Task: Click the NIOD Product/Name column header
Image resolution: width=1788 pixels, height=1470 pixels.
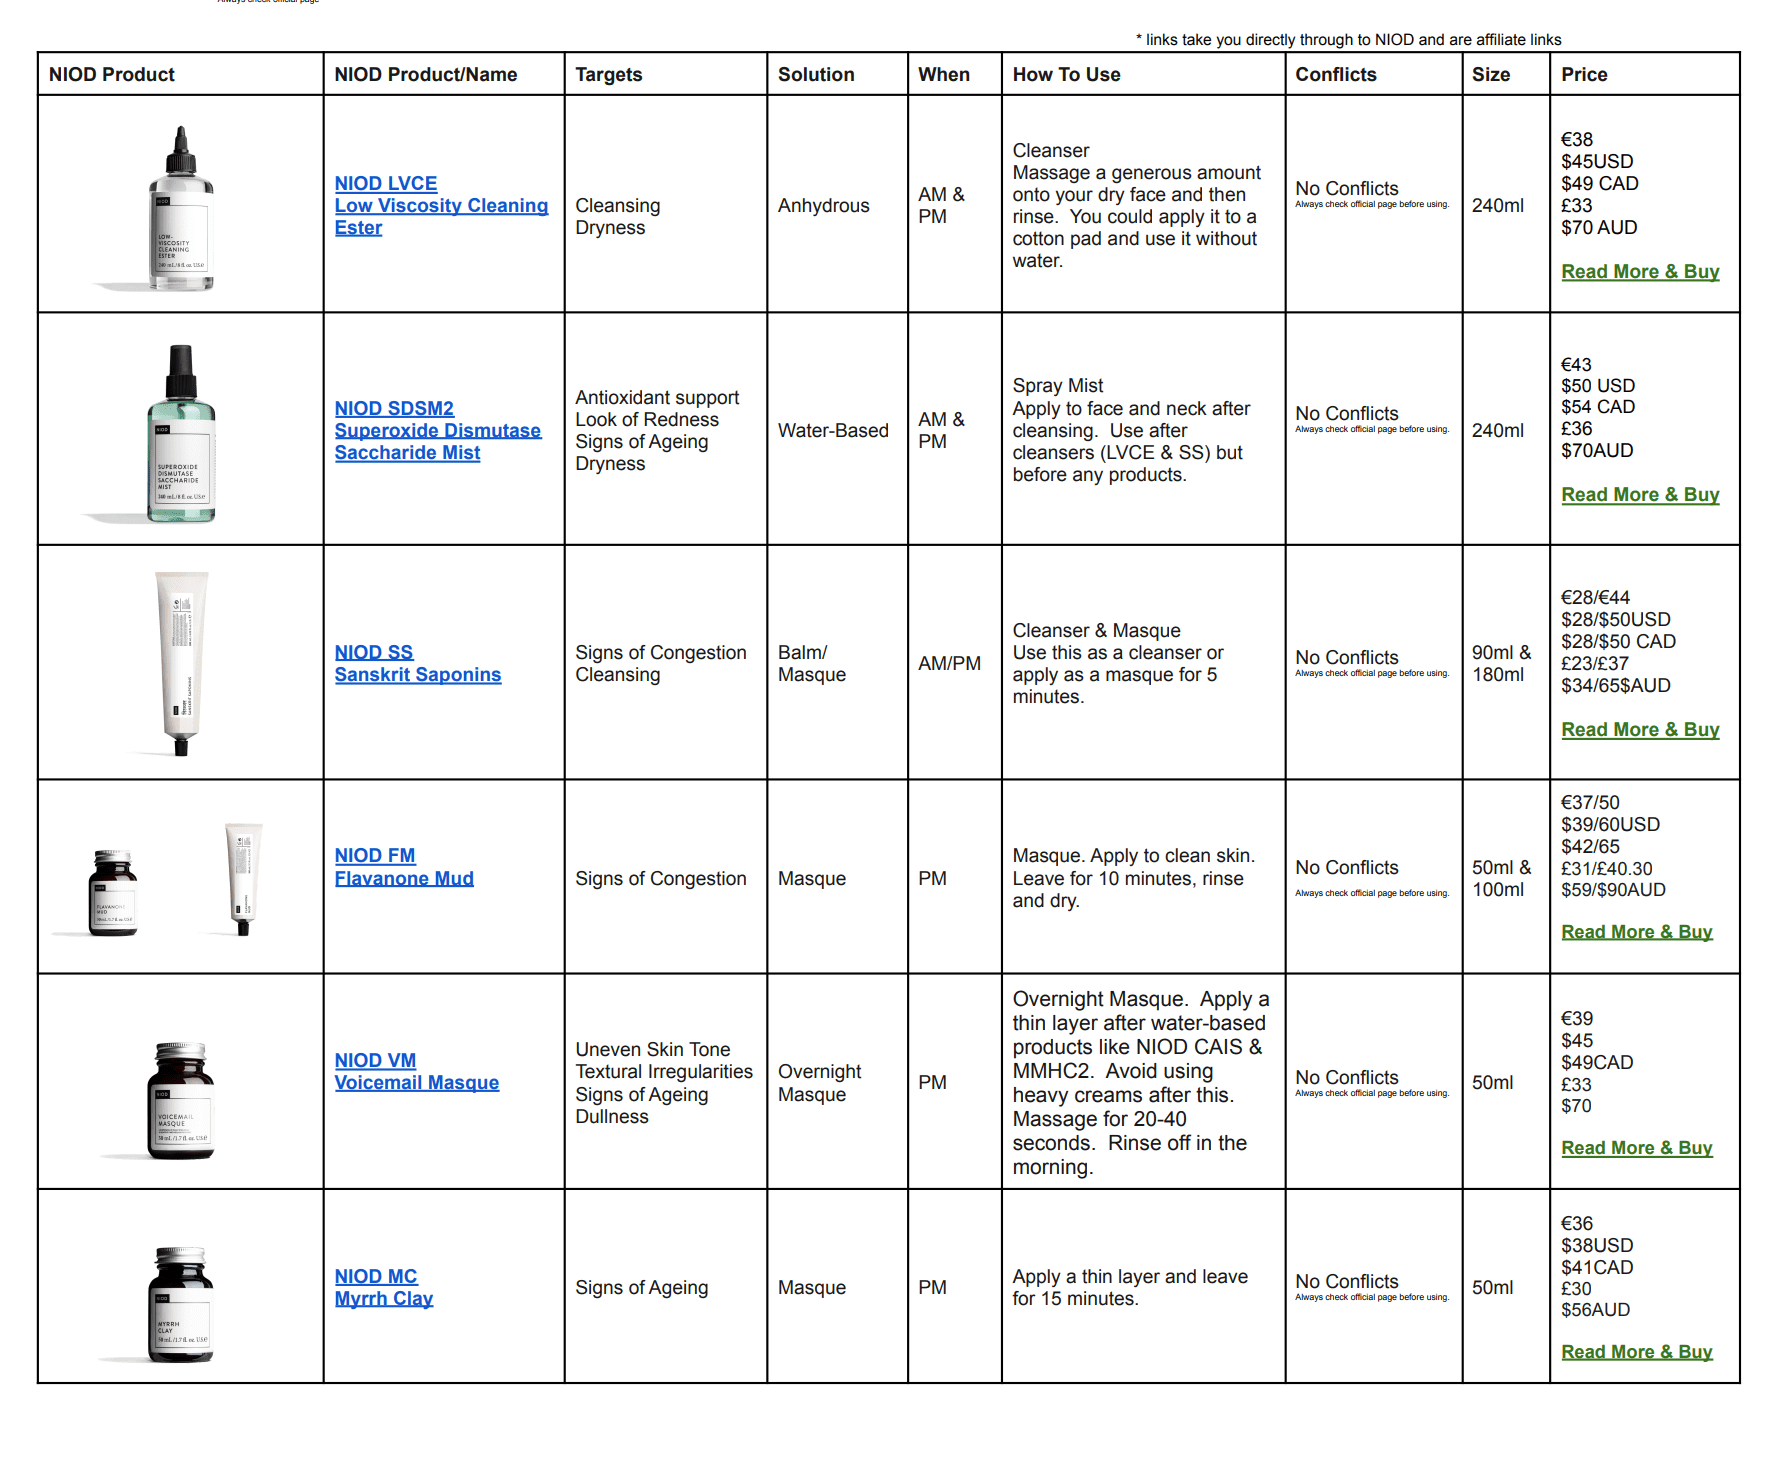Action: (x=426, y=75)
